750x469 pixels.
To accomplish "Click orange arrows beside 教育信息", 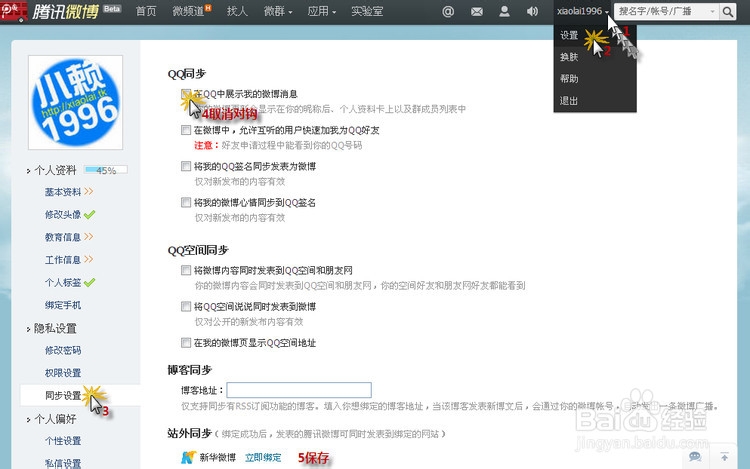I will coord(88,237).
